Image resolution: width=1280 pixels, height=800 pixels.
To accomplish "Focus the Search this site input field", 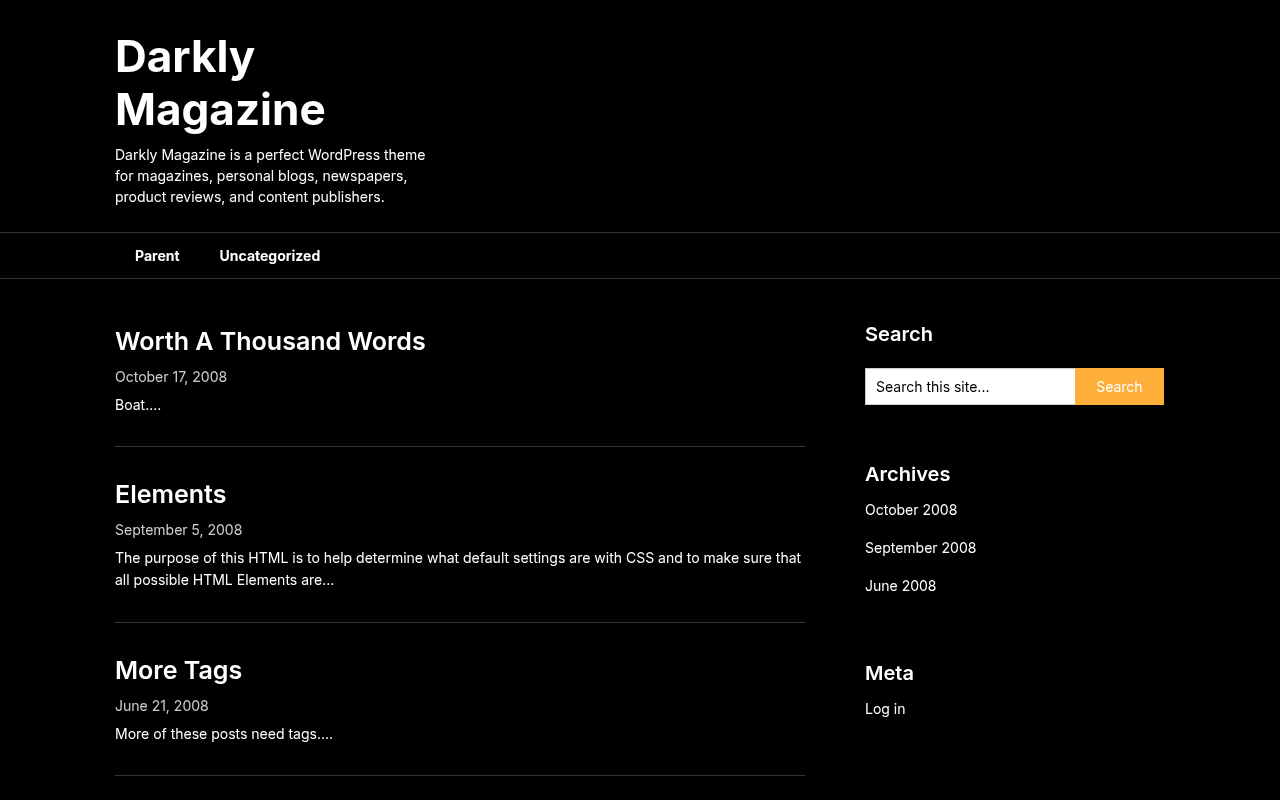I will [x=970, y=387].
